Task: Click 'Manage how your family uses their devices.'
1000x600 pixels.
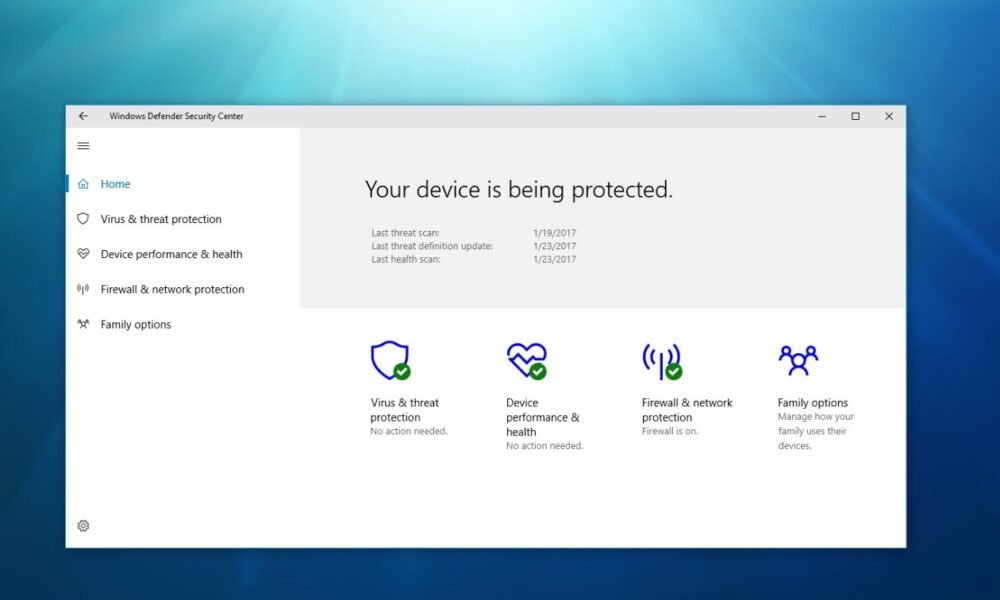Action: pos(816,431)
